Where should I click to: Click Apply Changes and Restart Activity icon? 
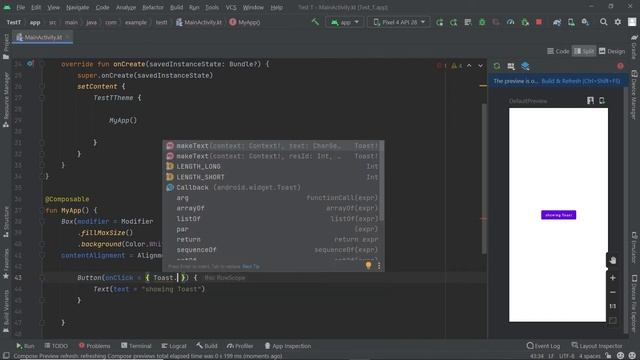(453, 22)
